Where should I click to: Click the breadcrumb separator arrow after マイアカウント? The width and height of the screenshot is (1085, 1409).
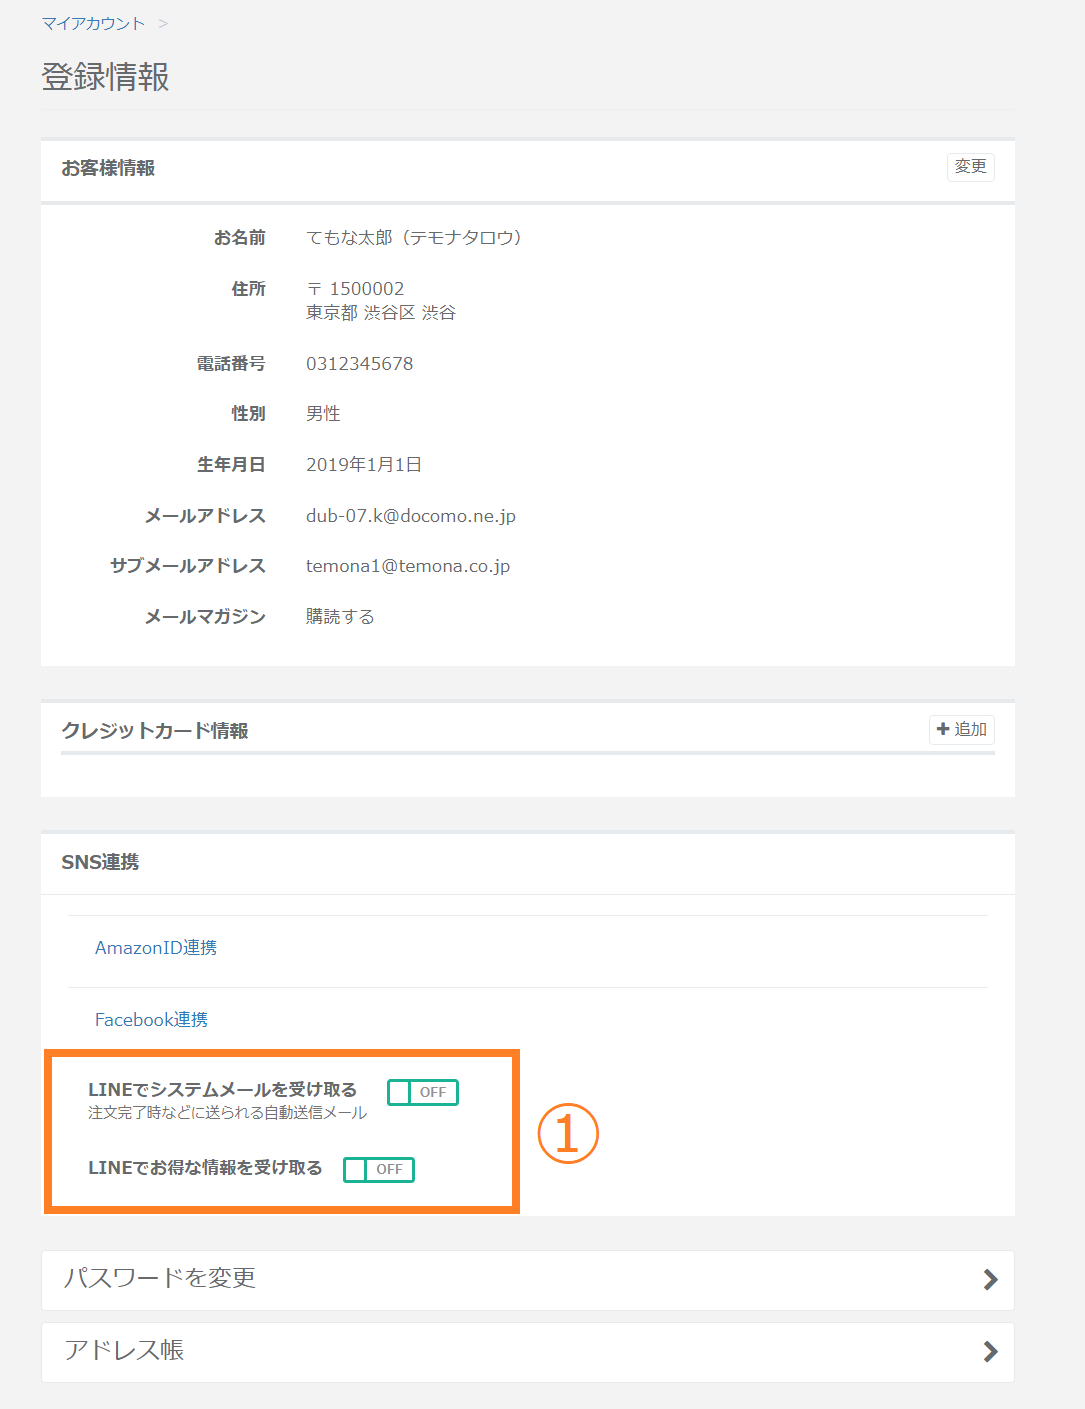click(163, 23)
